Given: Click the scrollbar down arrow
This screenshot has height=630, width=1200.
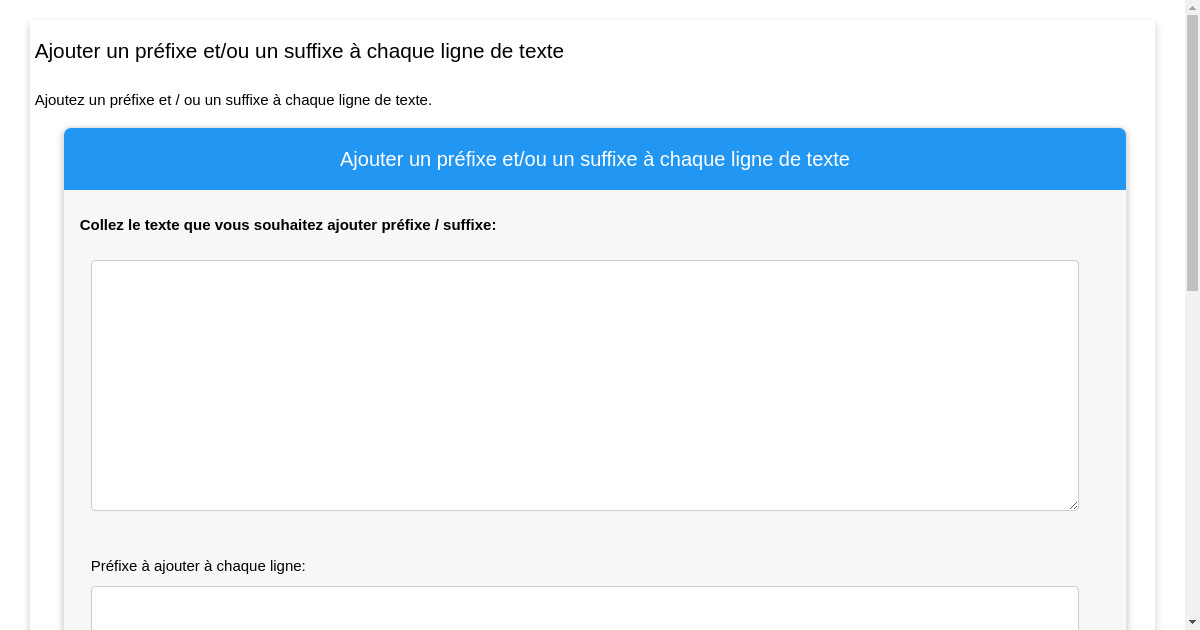Looking at the screenshot, I should [x=1193, y=622].
